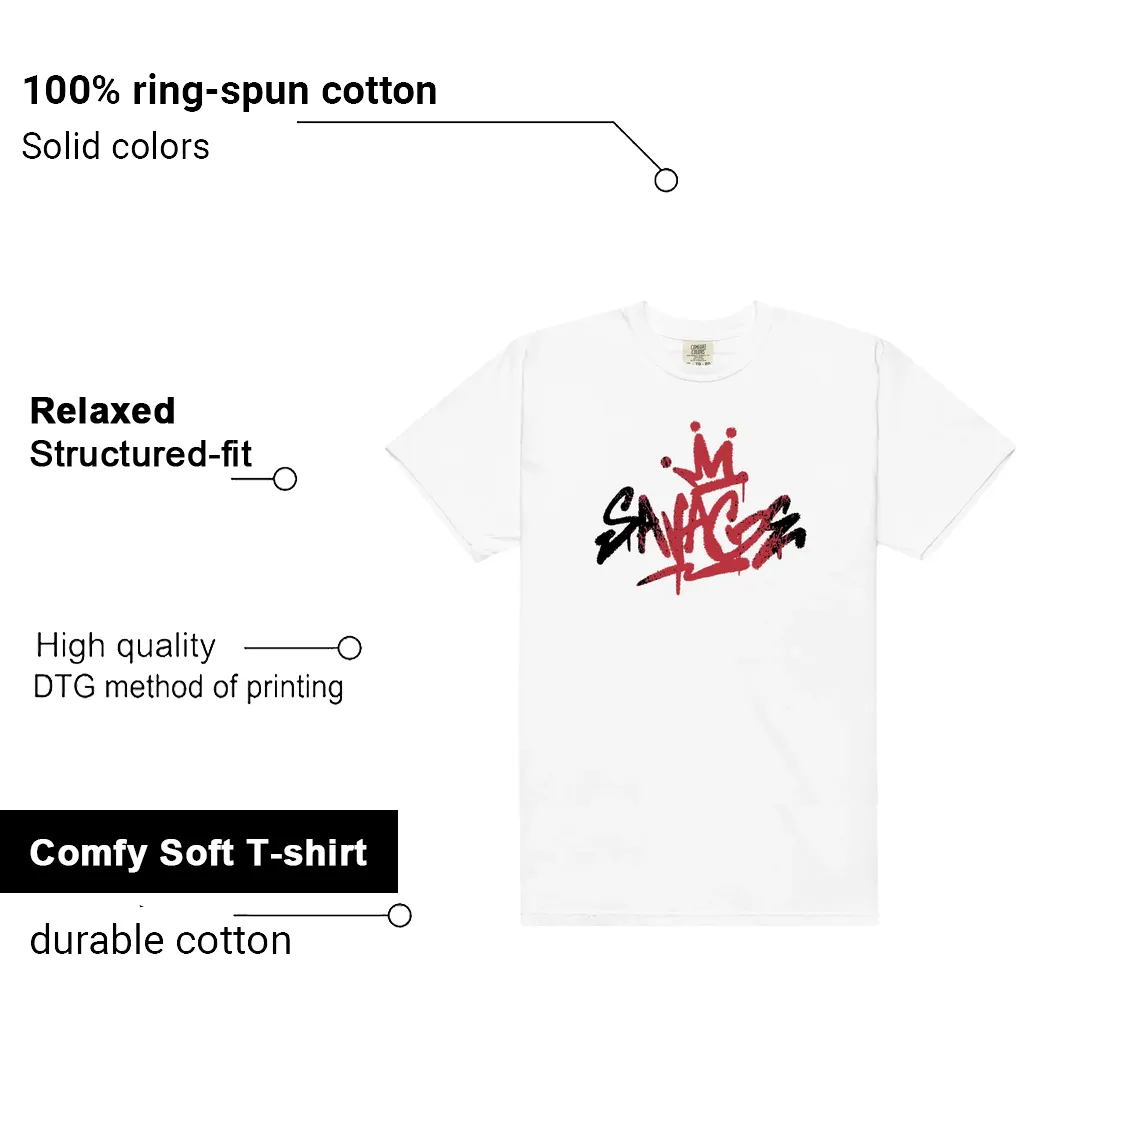The height and width of the screenshot is (1140, 1140).
Task: Click the High quality text
Action: point(126,646)
